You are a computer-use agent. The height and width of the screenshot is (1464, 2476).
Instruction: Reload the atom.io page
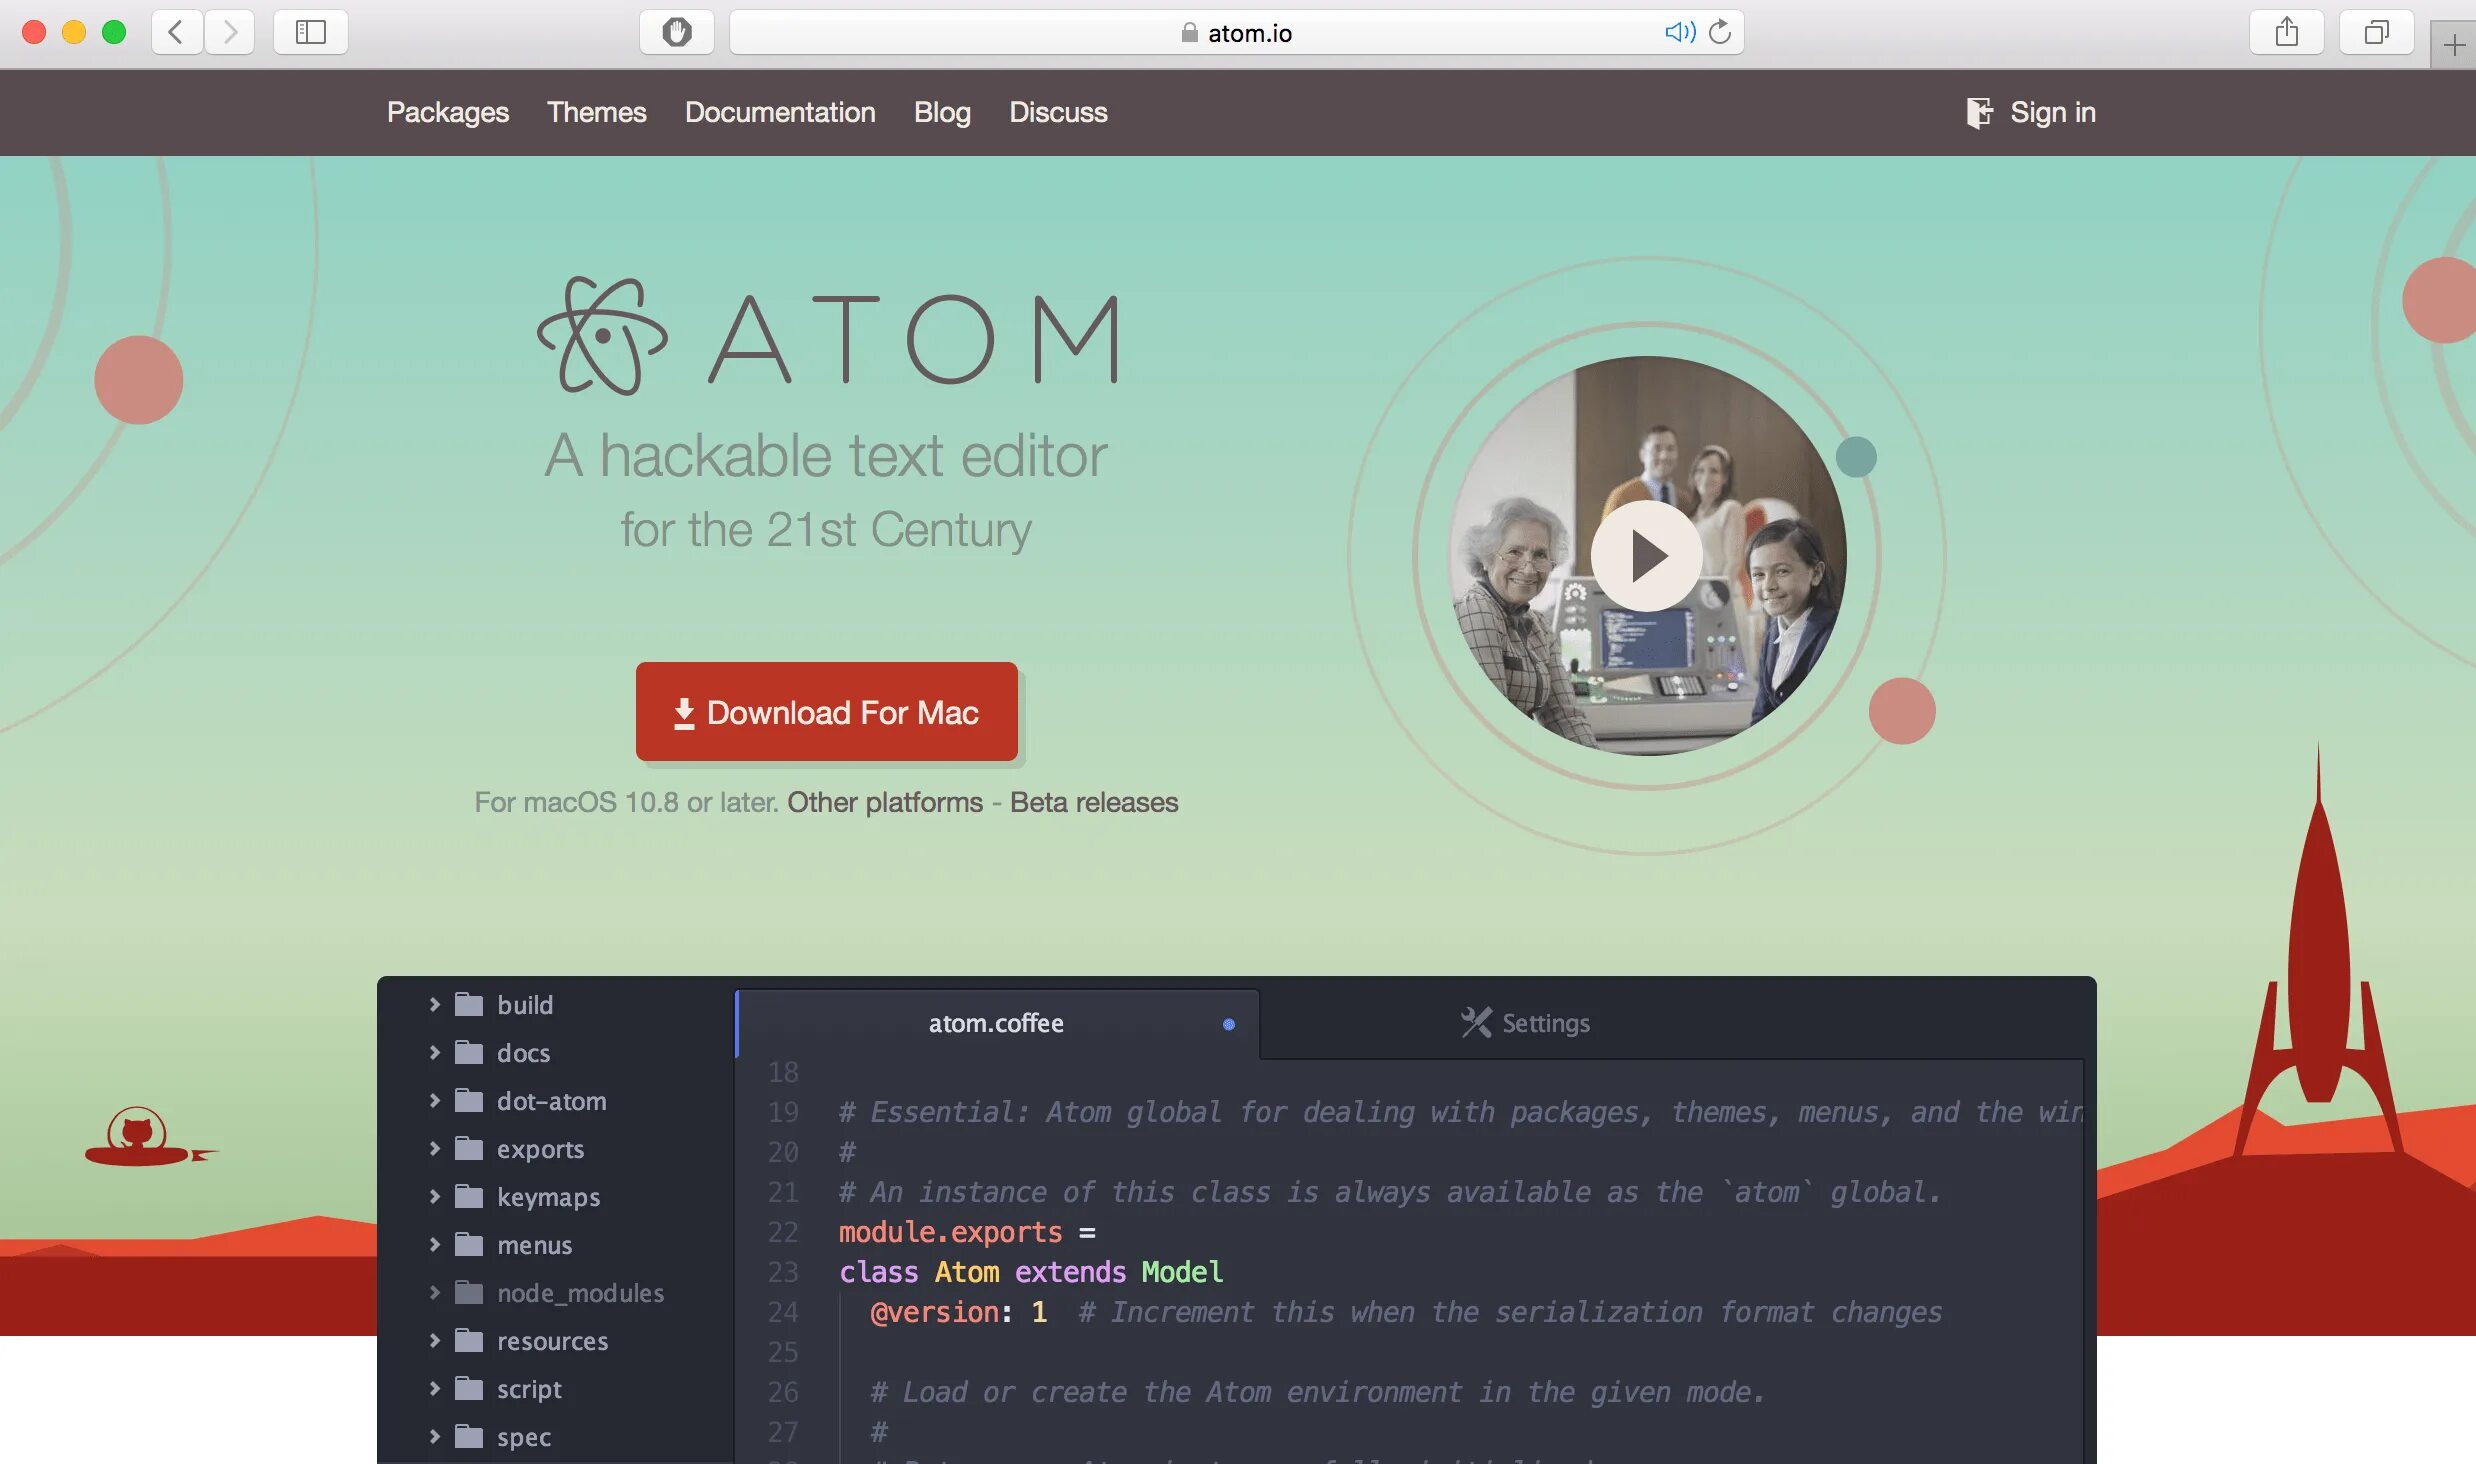coord(1720,32)
